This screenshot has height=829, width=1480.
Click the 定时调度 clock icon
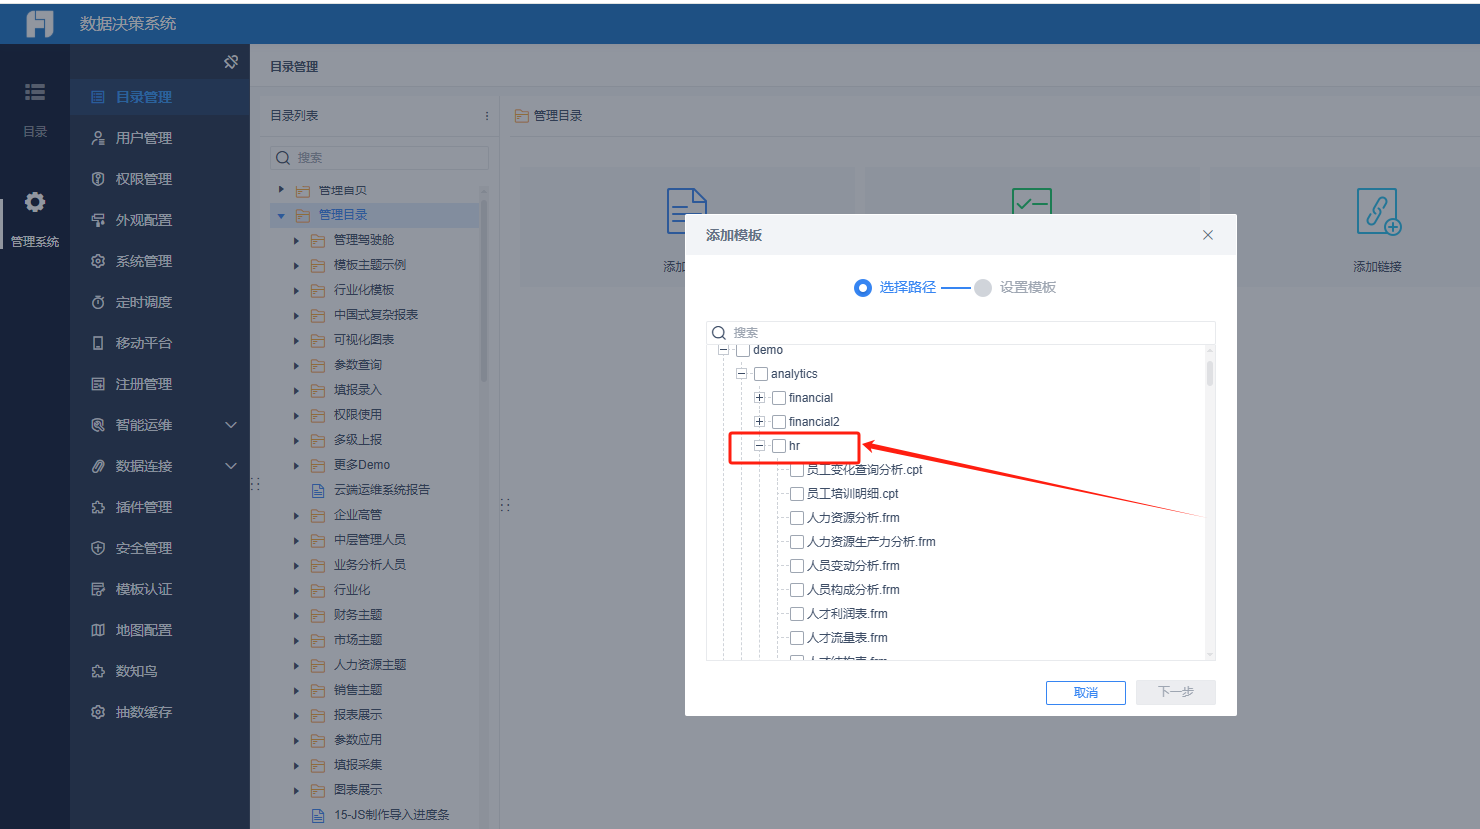tap(98, 302)
